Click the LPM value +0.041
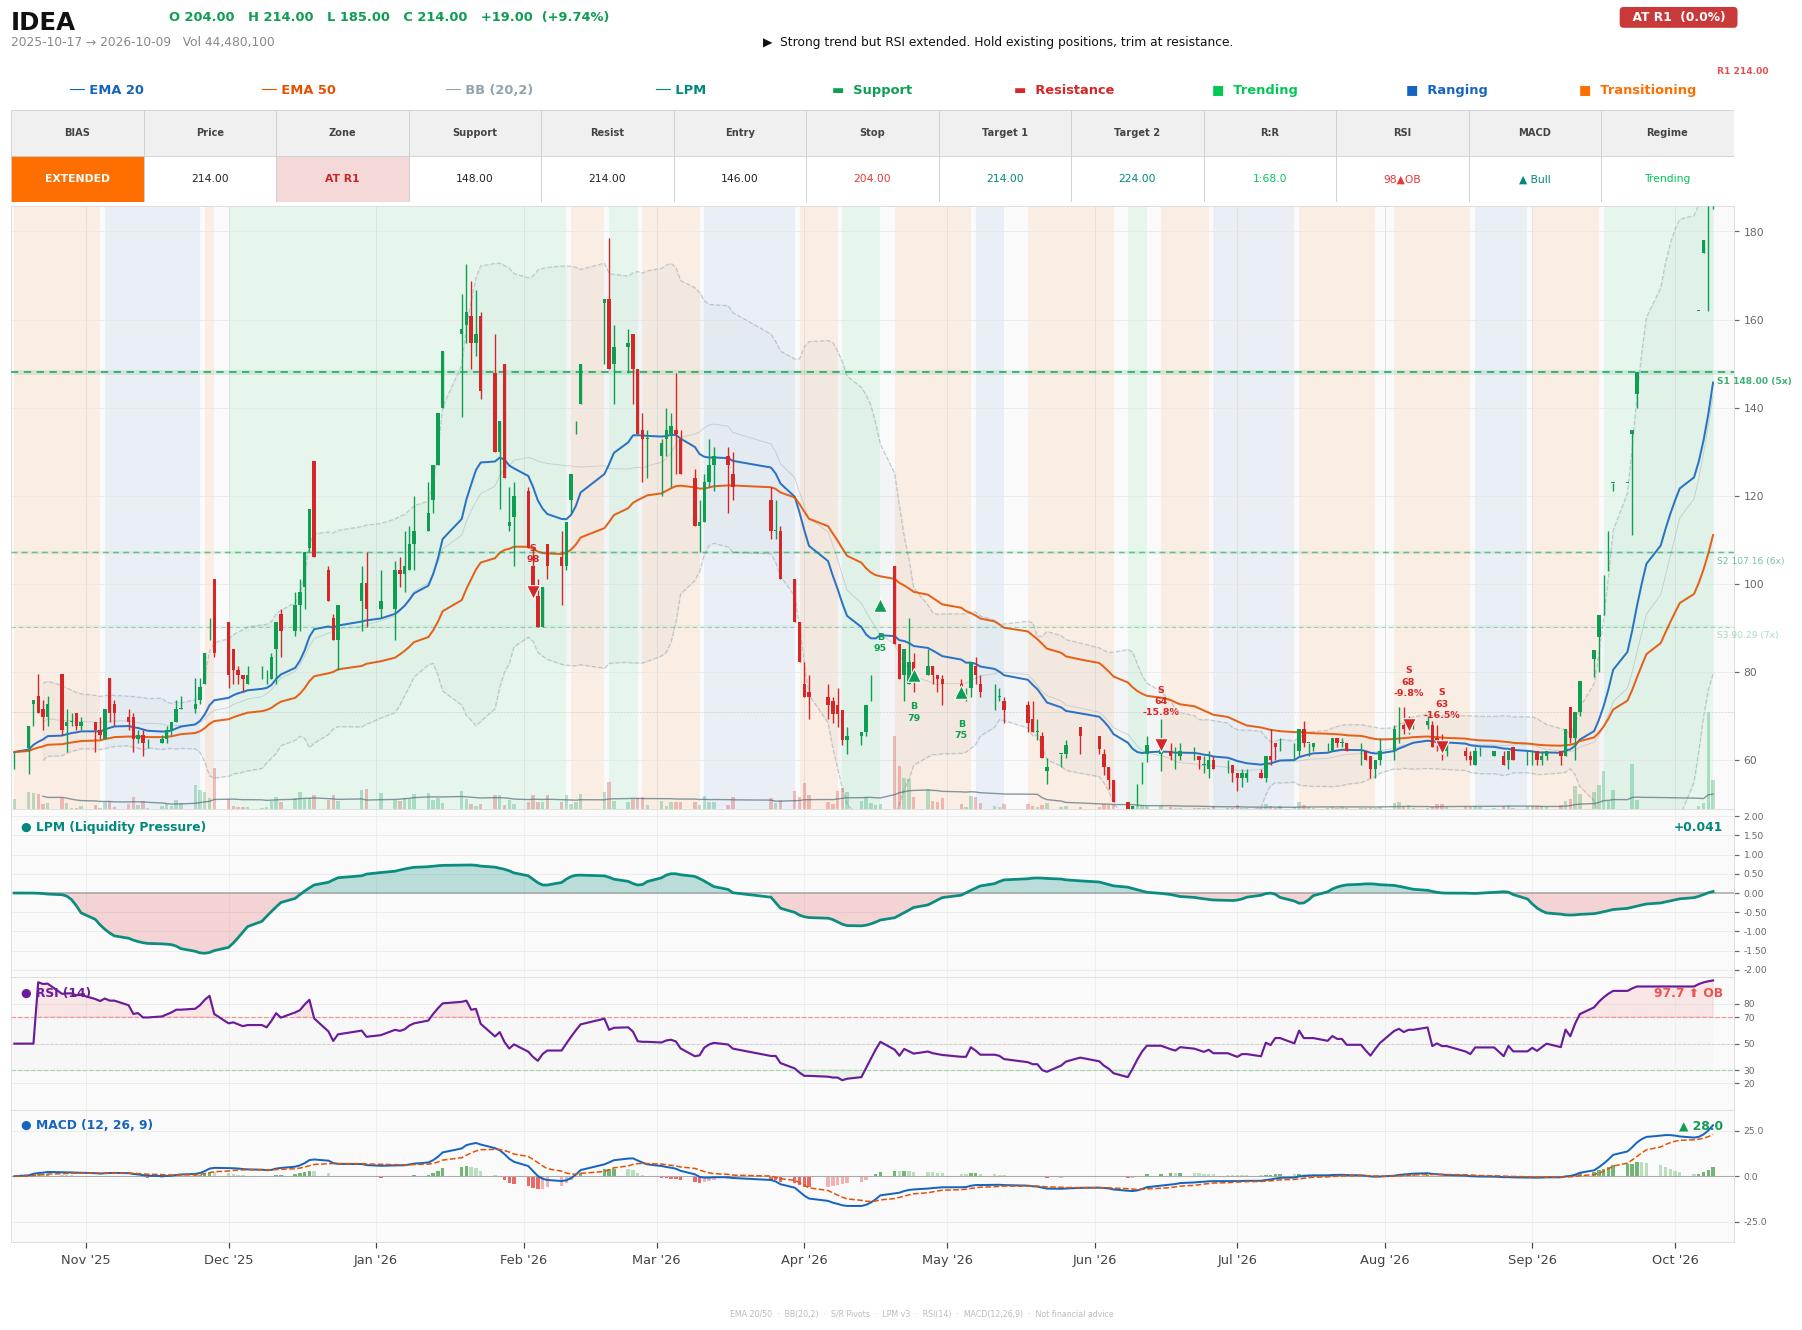The image size is (1802, 1330). tap(1698, 827)
